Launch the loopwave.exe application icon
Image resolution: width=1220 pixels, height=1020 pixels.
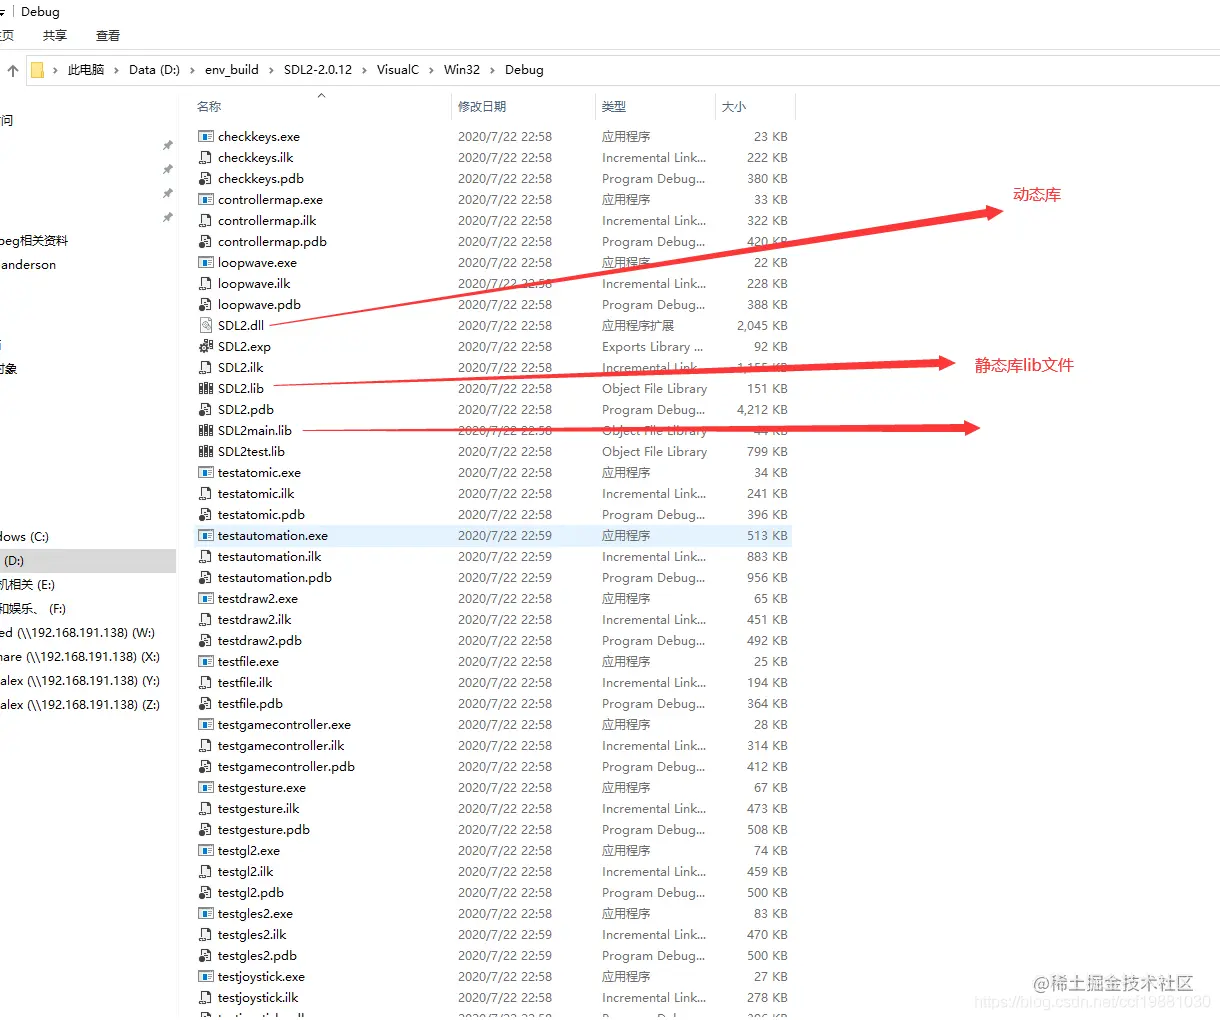[207, 262]
